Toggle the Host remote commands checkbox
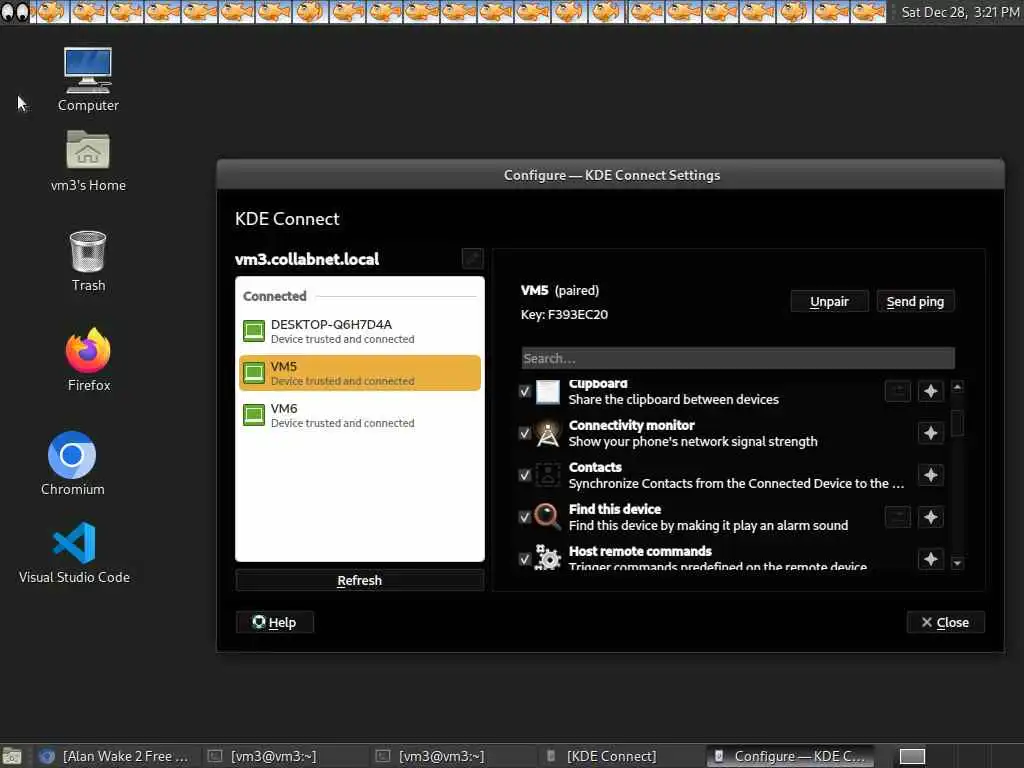This screenshot has height=768, width=1024. pos(524,559)
